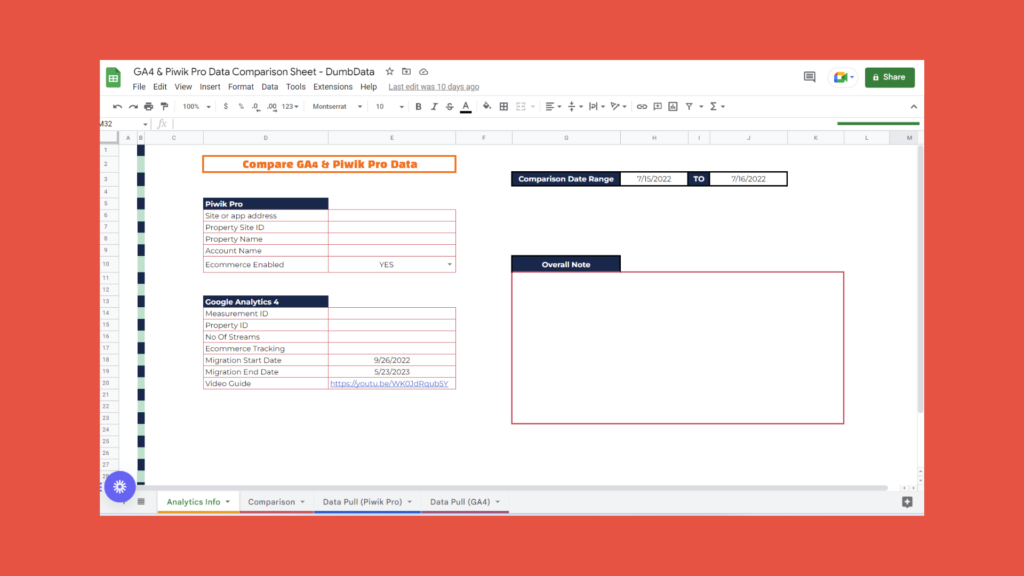Open the Help menu
This screenshot has width=1024, height=576.
point(368,87)
